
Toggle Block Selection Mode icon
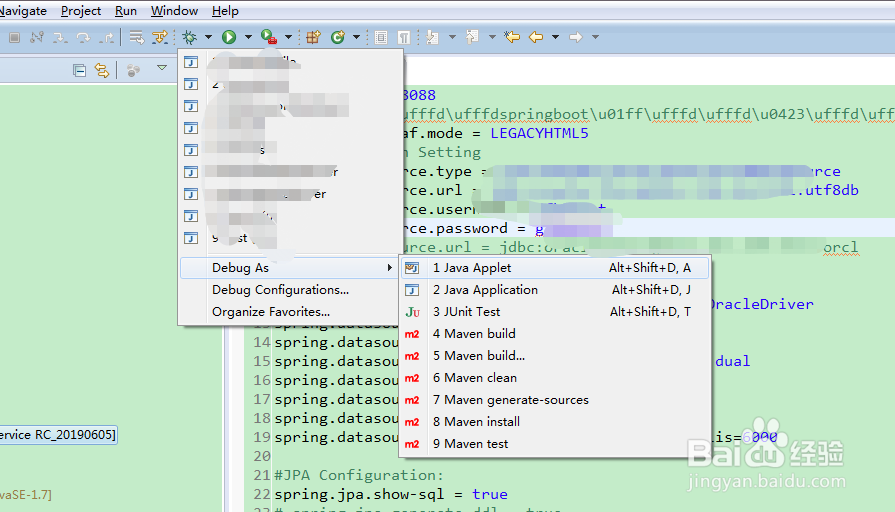[x=381, y=38]
